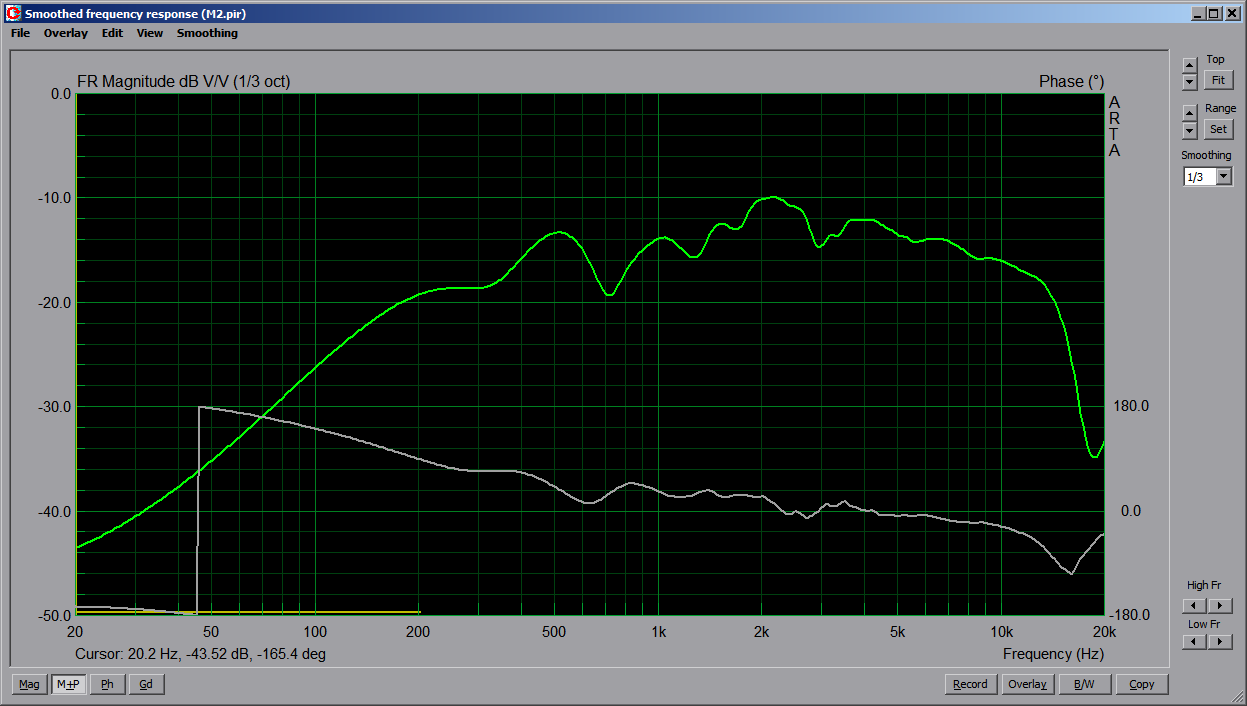Click the Set range button
Viewport: 1247px width, 706px height.
1217,129
